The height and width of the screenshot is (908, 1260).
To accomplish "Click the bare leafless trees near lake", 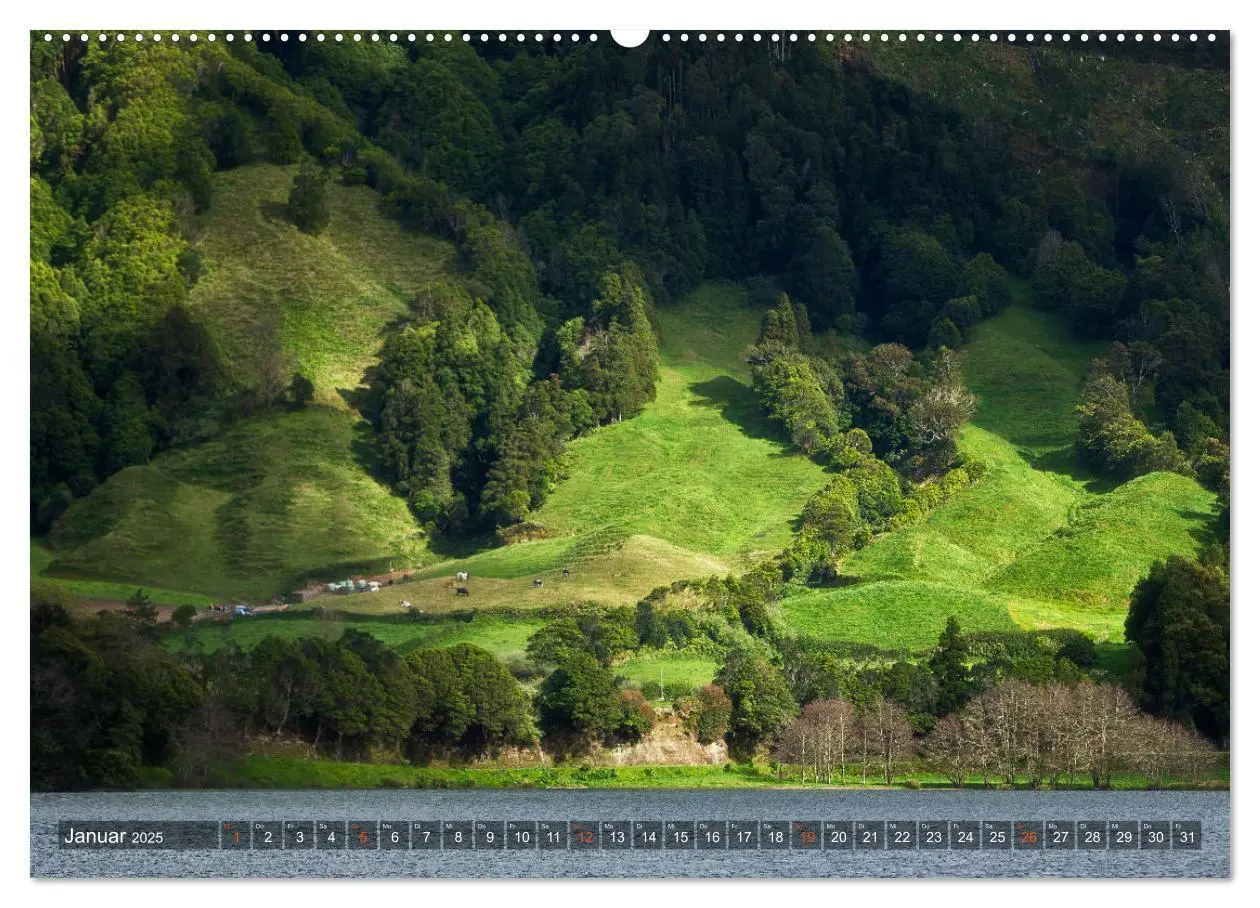I will tap(1000, 735).
